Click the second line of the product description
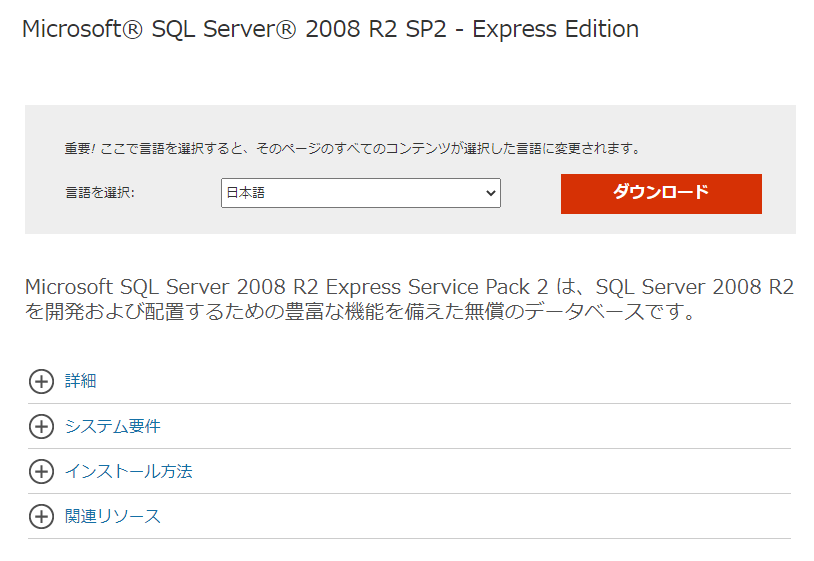814x561 pixels. pyautogui.click(x=360, y=312)
